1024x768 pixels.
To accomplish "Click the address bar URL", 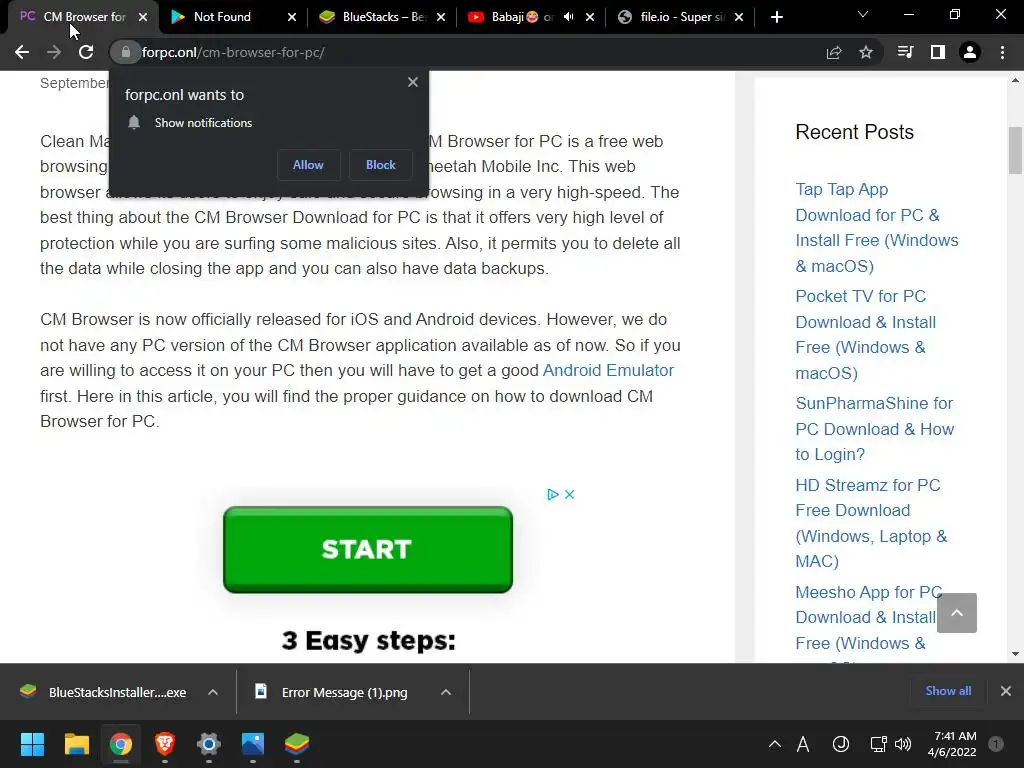I will (233, 52).
